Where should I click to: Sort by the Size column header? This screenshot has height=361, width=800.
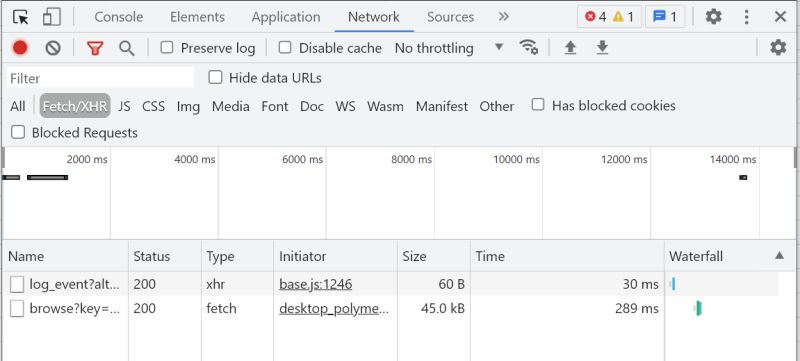pos(434,256)
